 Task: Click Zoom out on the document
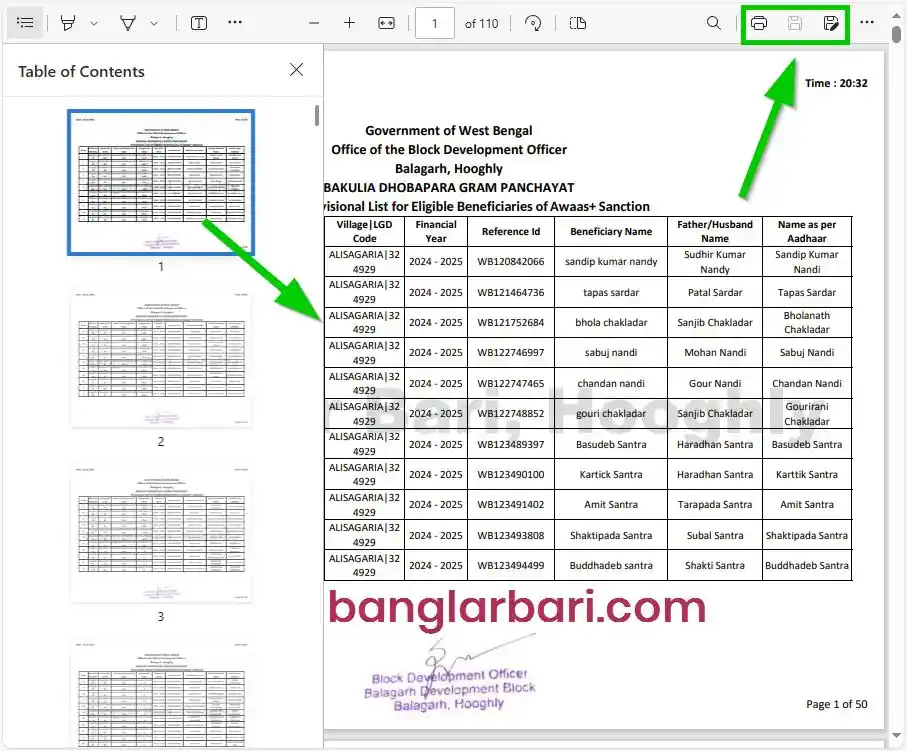click(313, 22)
